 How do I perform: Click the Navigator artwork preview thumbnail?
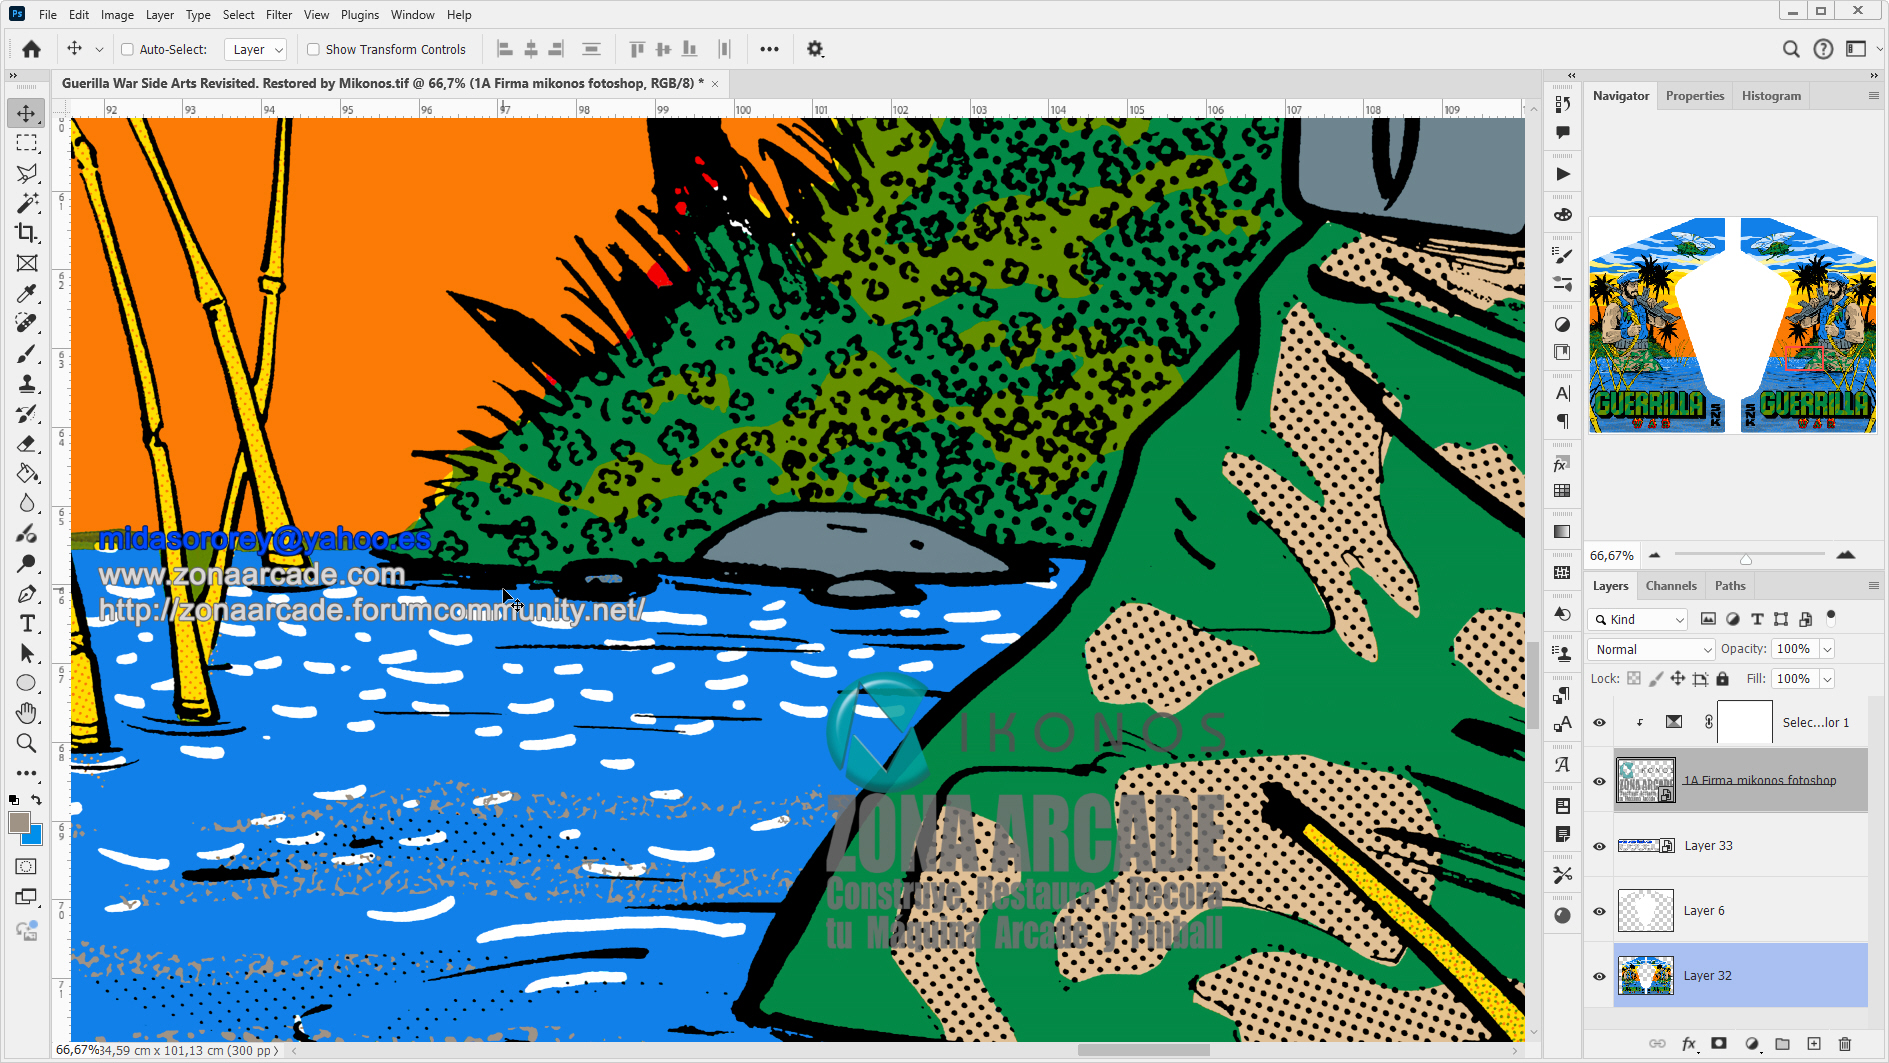pyautogui.click(x=1732, y=325)
